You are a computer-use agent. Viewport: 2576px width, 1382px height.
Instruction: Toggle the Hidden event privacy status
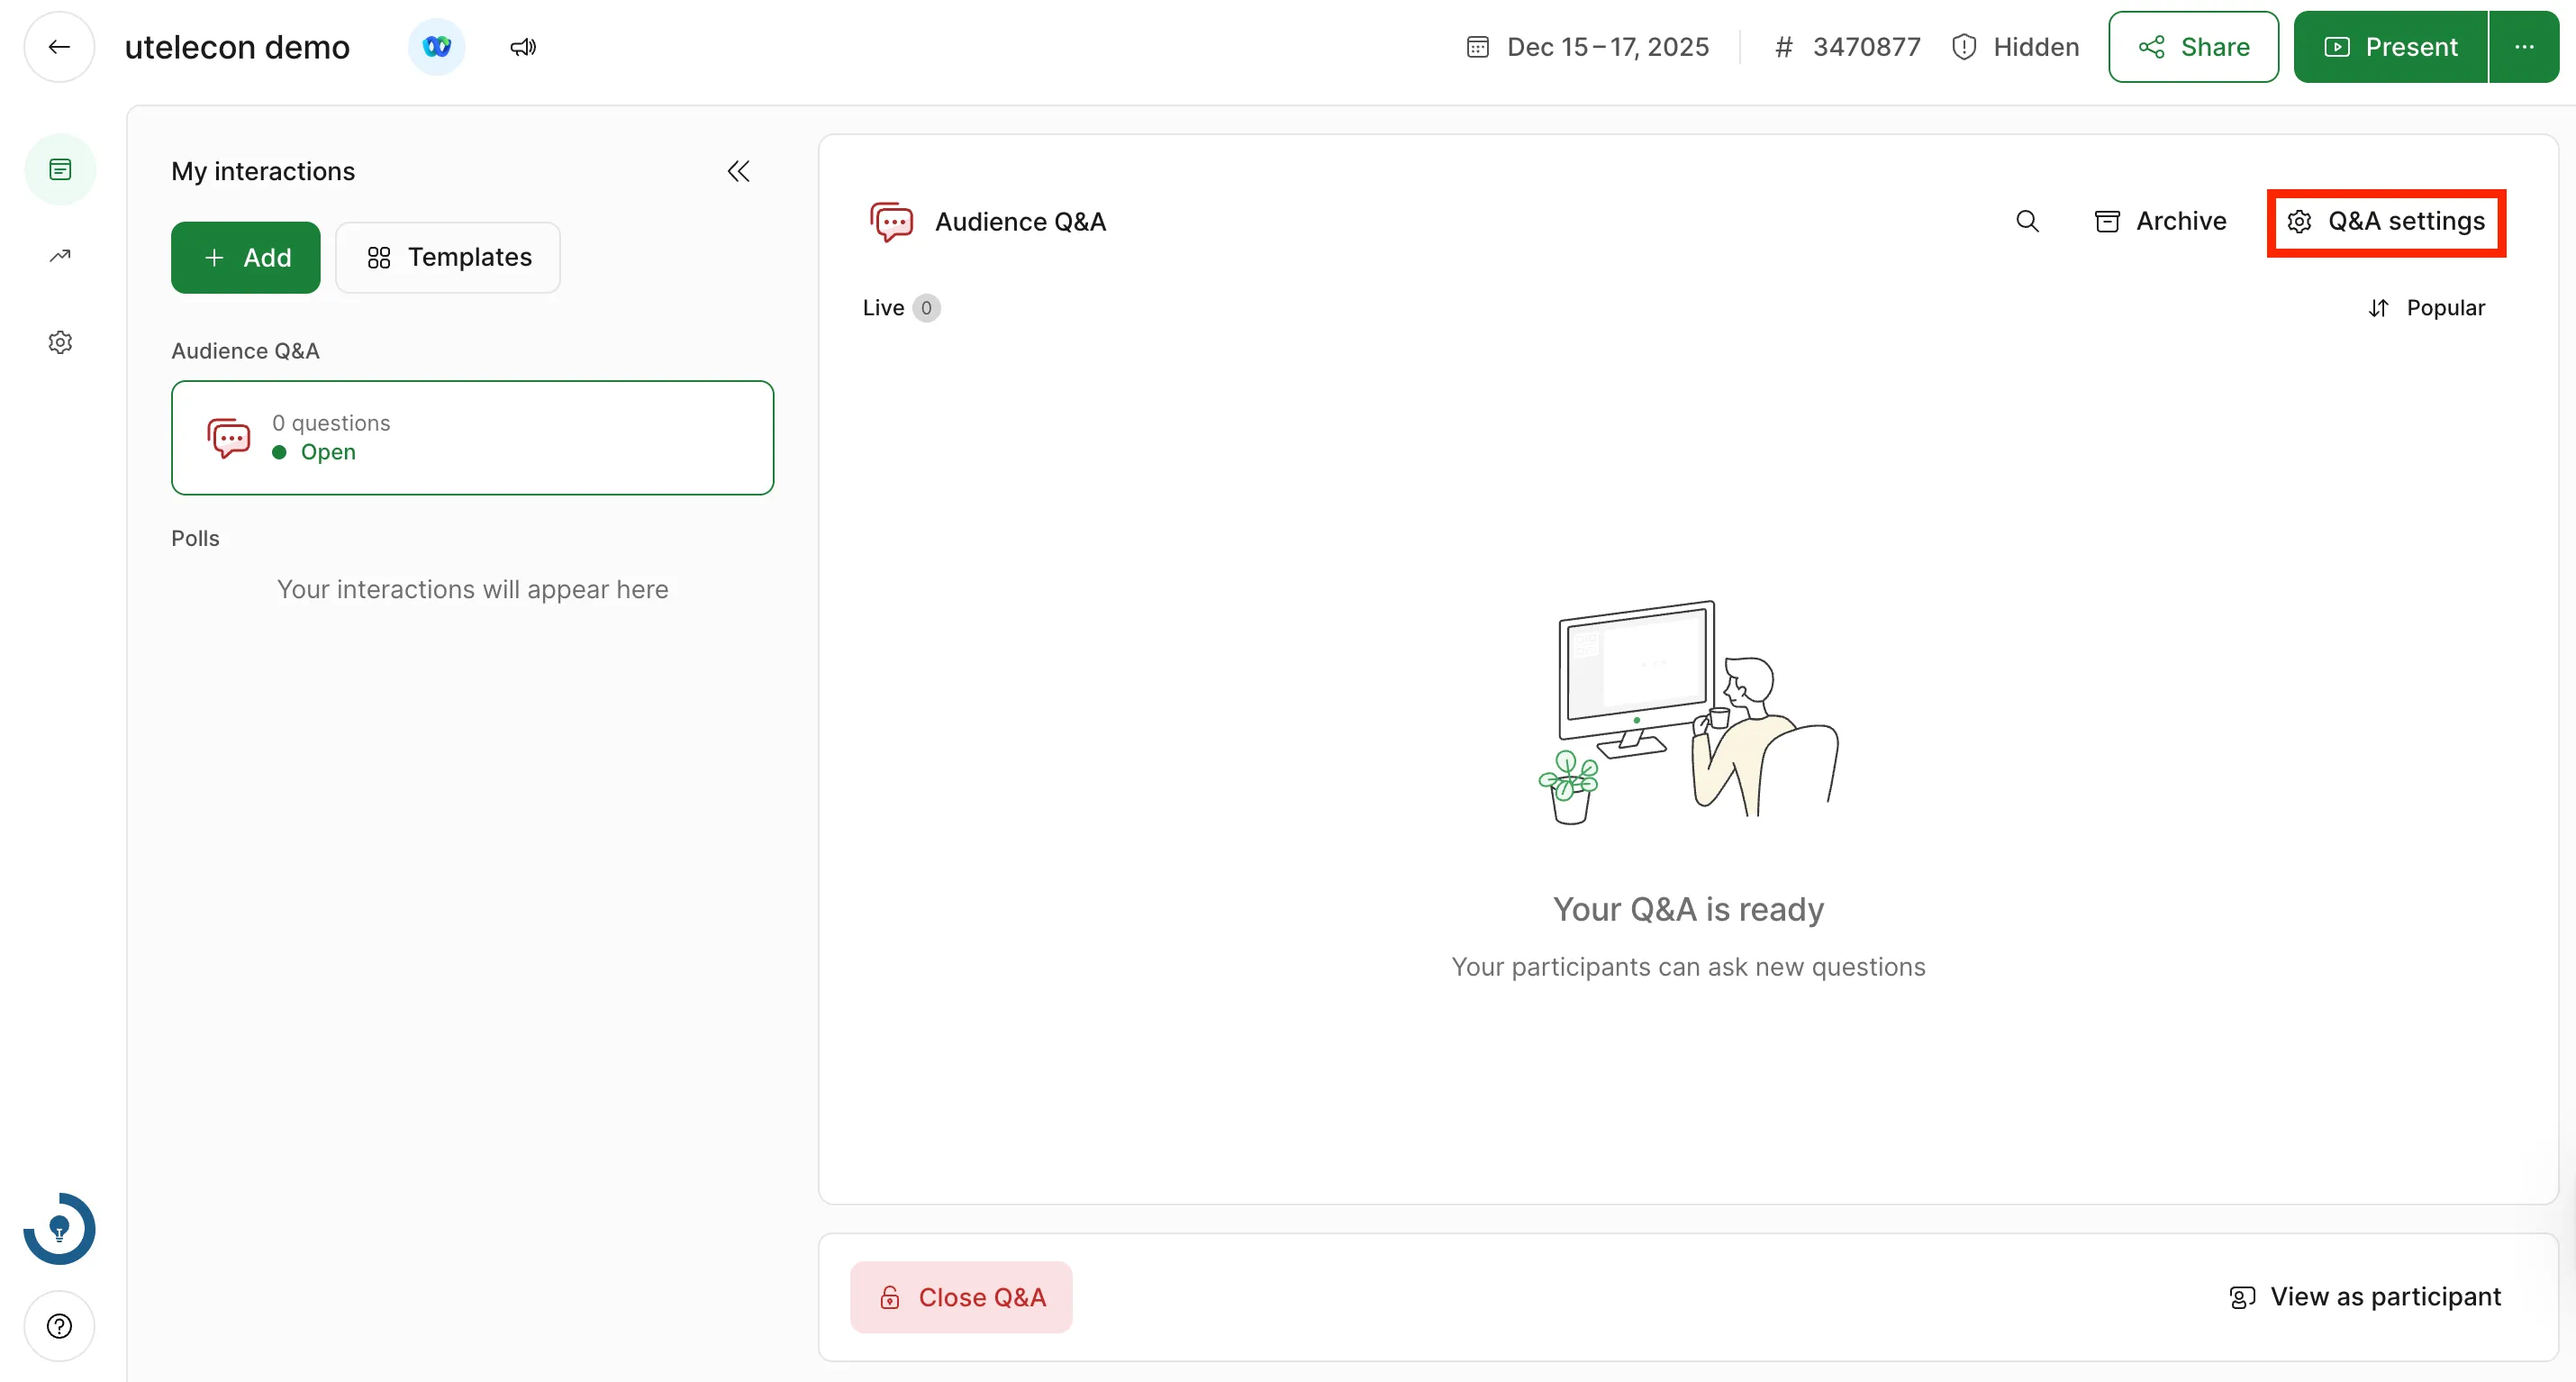(2015, 47)
